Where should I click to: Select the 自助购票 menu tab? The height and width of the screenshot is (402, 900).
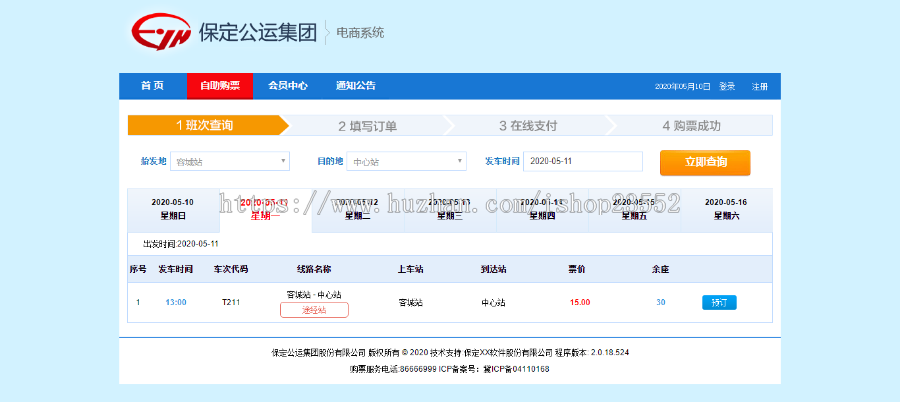pos(220,86)
